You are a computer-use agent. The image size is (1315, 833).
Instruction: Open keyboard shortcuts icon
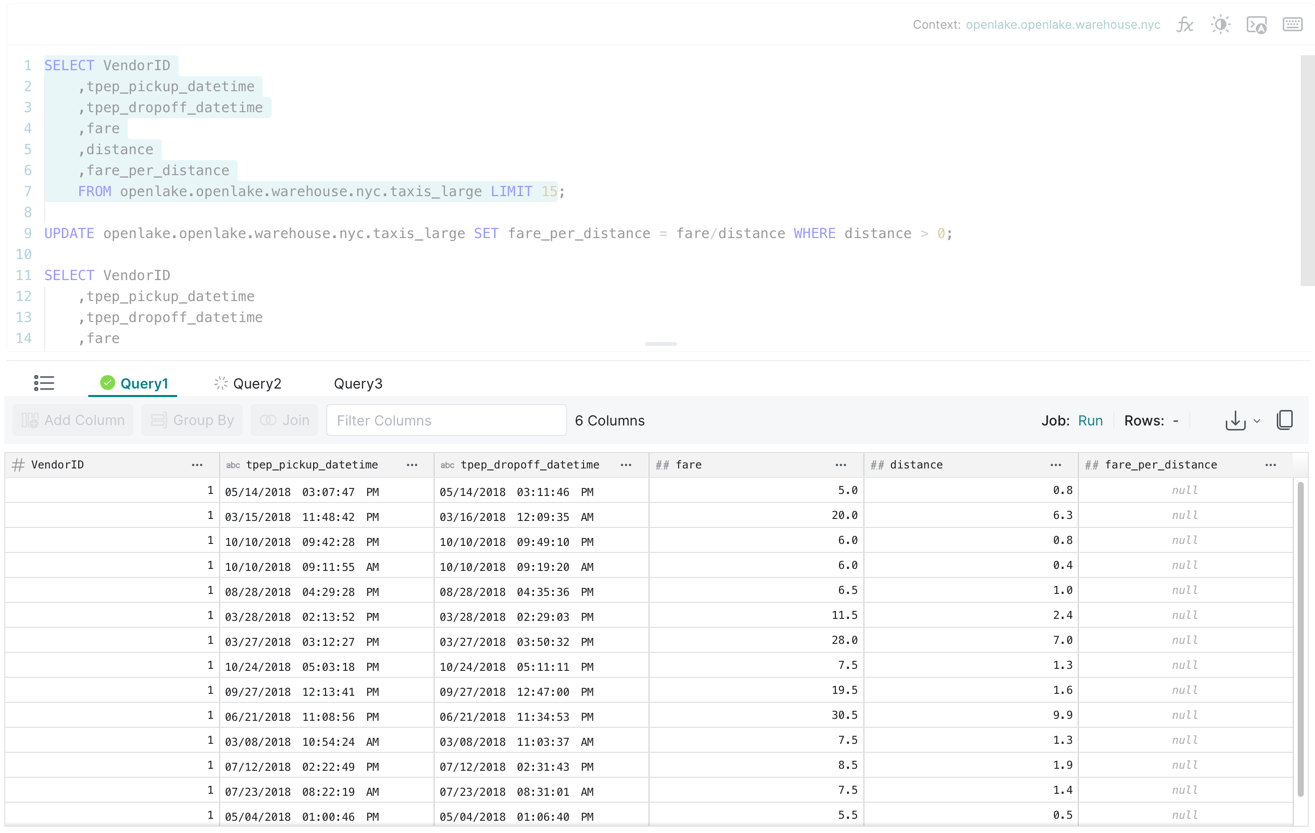click(x=1292, y=25)
